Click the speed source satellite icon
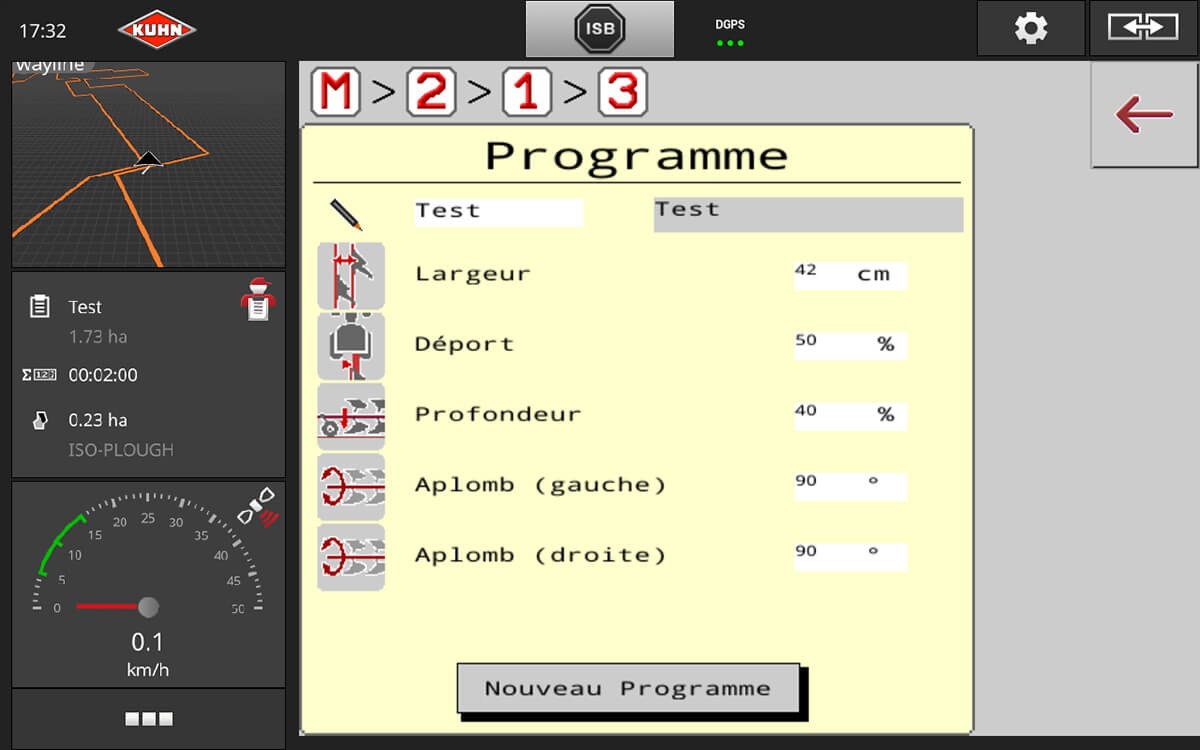Screen dimensions: 1200x750 258,508
